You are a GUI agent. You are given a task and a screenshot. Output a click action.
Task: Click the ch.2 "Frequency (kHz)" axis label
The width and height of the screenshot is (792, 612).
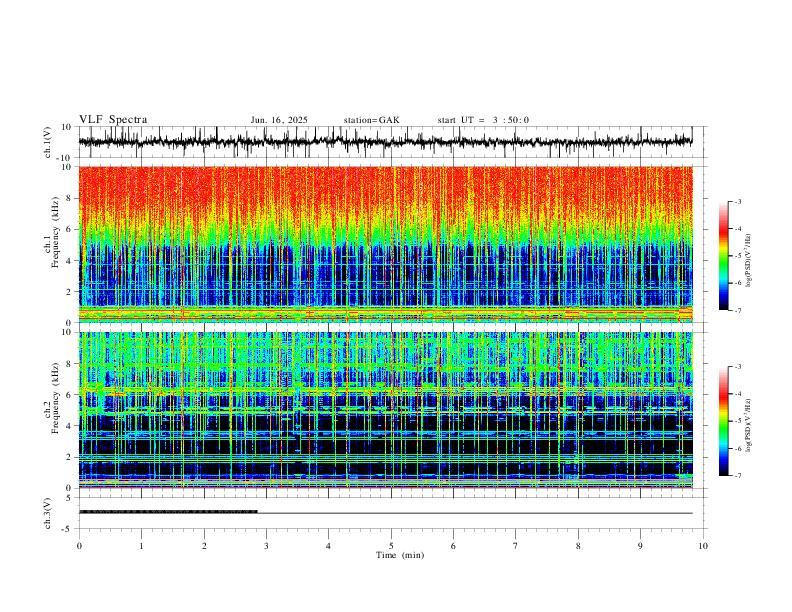56,398
